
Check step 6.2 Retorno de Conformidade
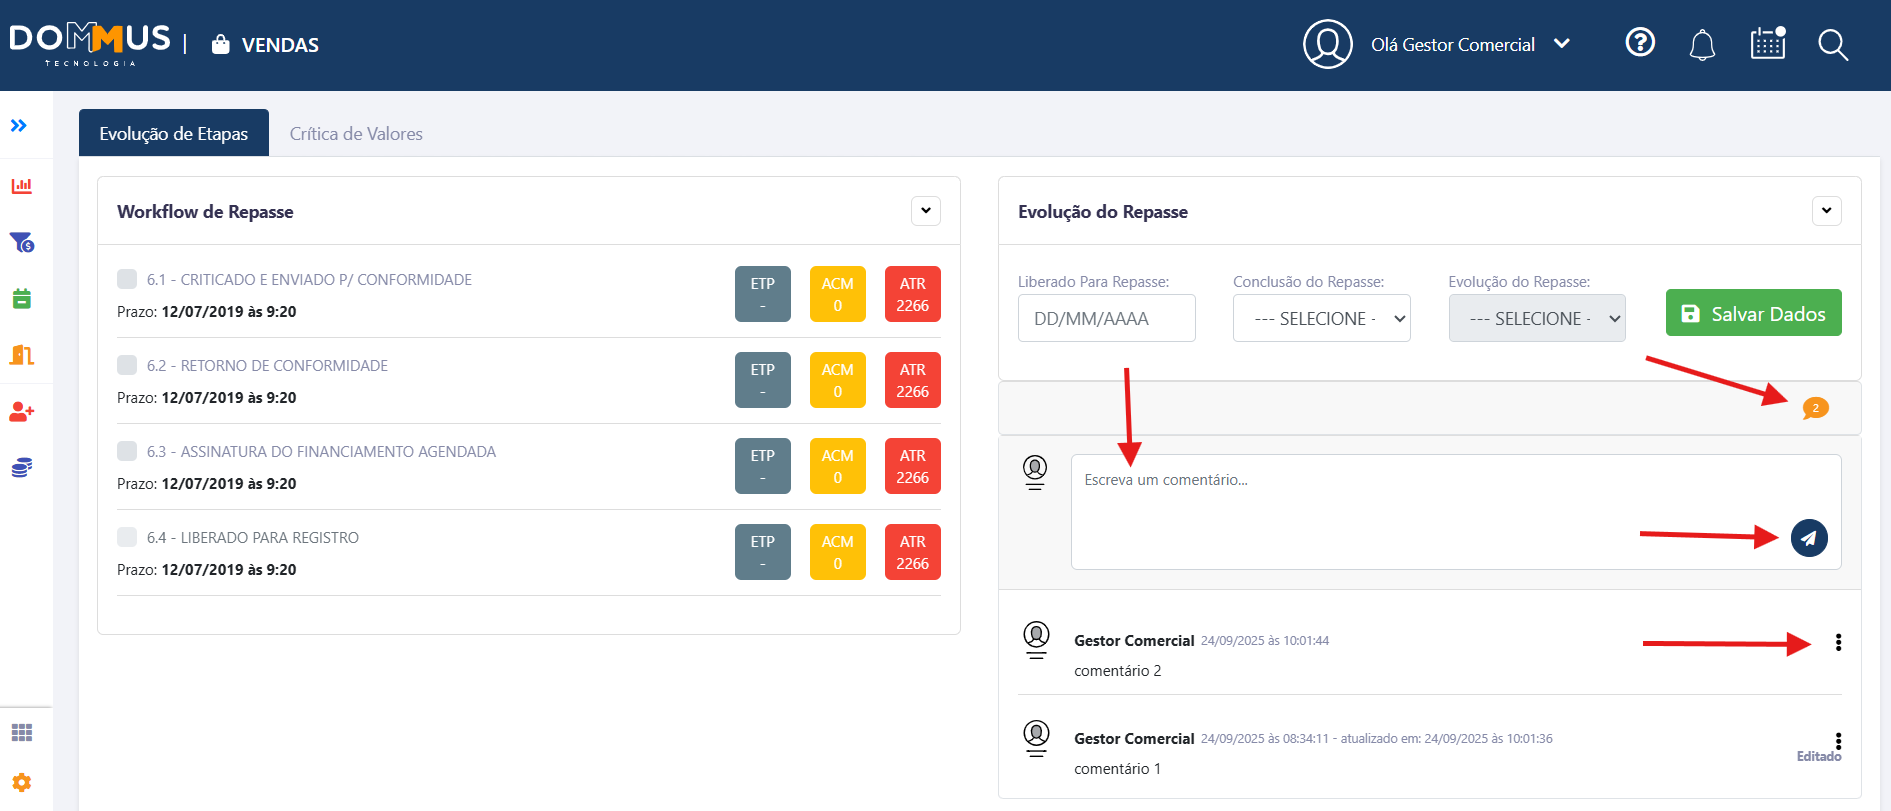point(127,365)
